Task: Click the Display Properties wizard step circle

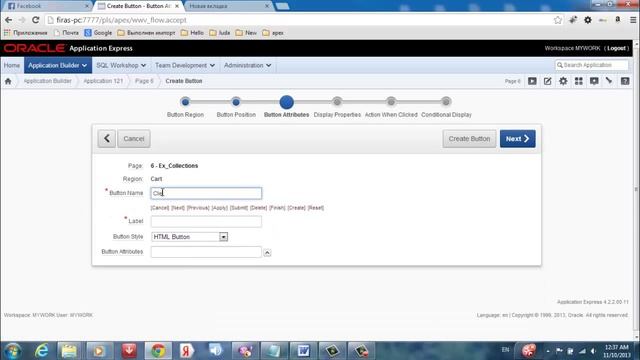Action: click(337, 102)
